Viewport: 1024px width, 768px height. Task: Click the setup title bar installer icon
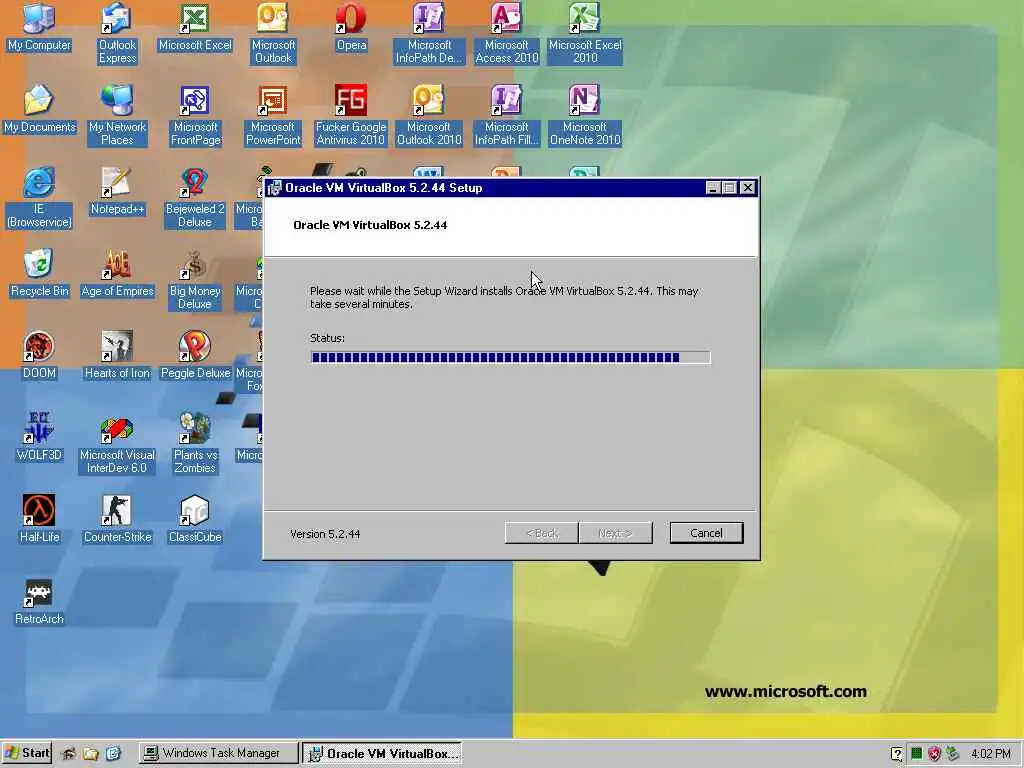[x=276, y=188]
